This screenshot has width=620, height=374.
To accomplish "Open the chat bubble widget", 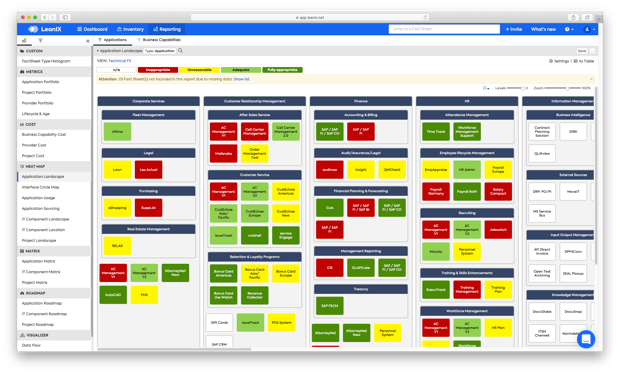I will tap(586, 339).
